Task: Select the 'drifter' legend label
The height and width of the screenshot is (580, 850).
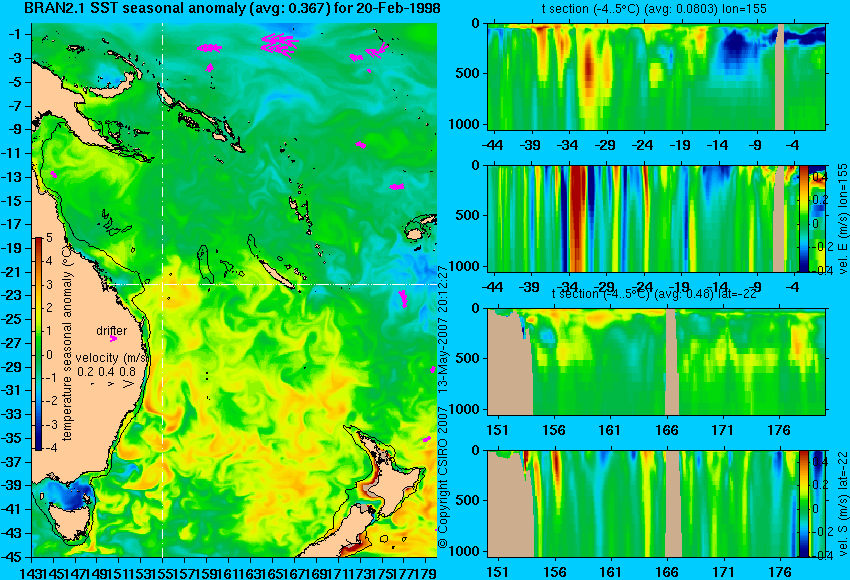Action: point(112,331)
